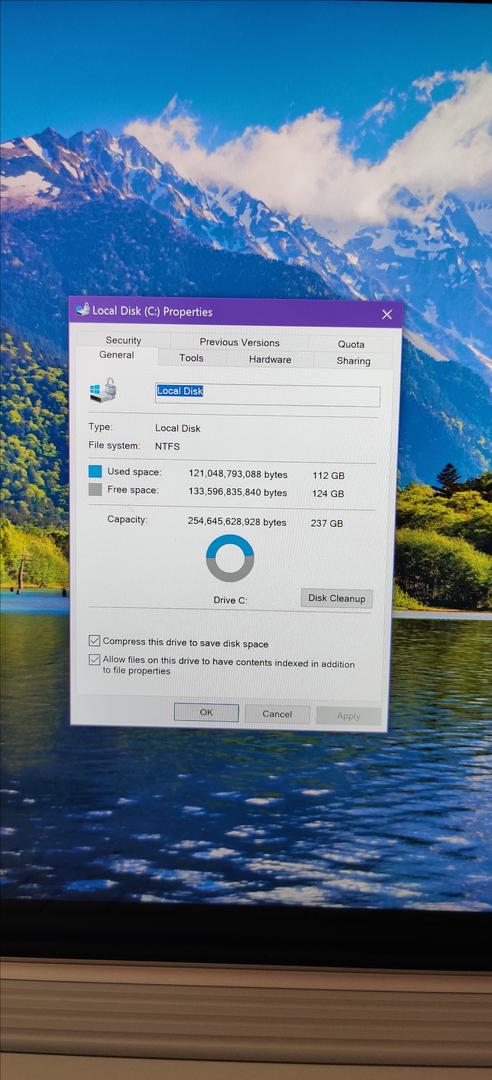Select the General tab

[x=116, y=355]
